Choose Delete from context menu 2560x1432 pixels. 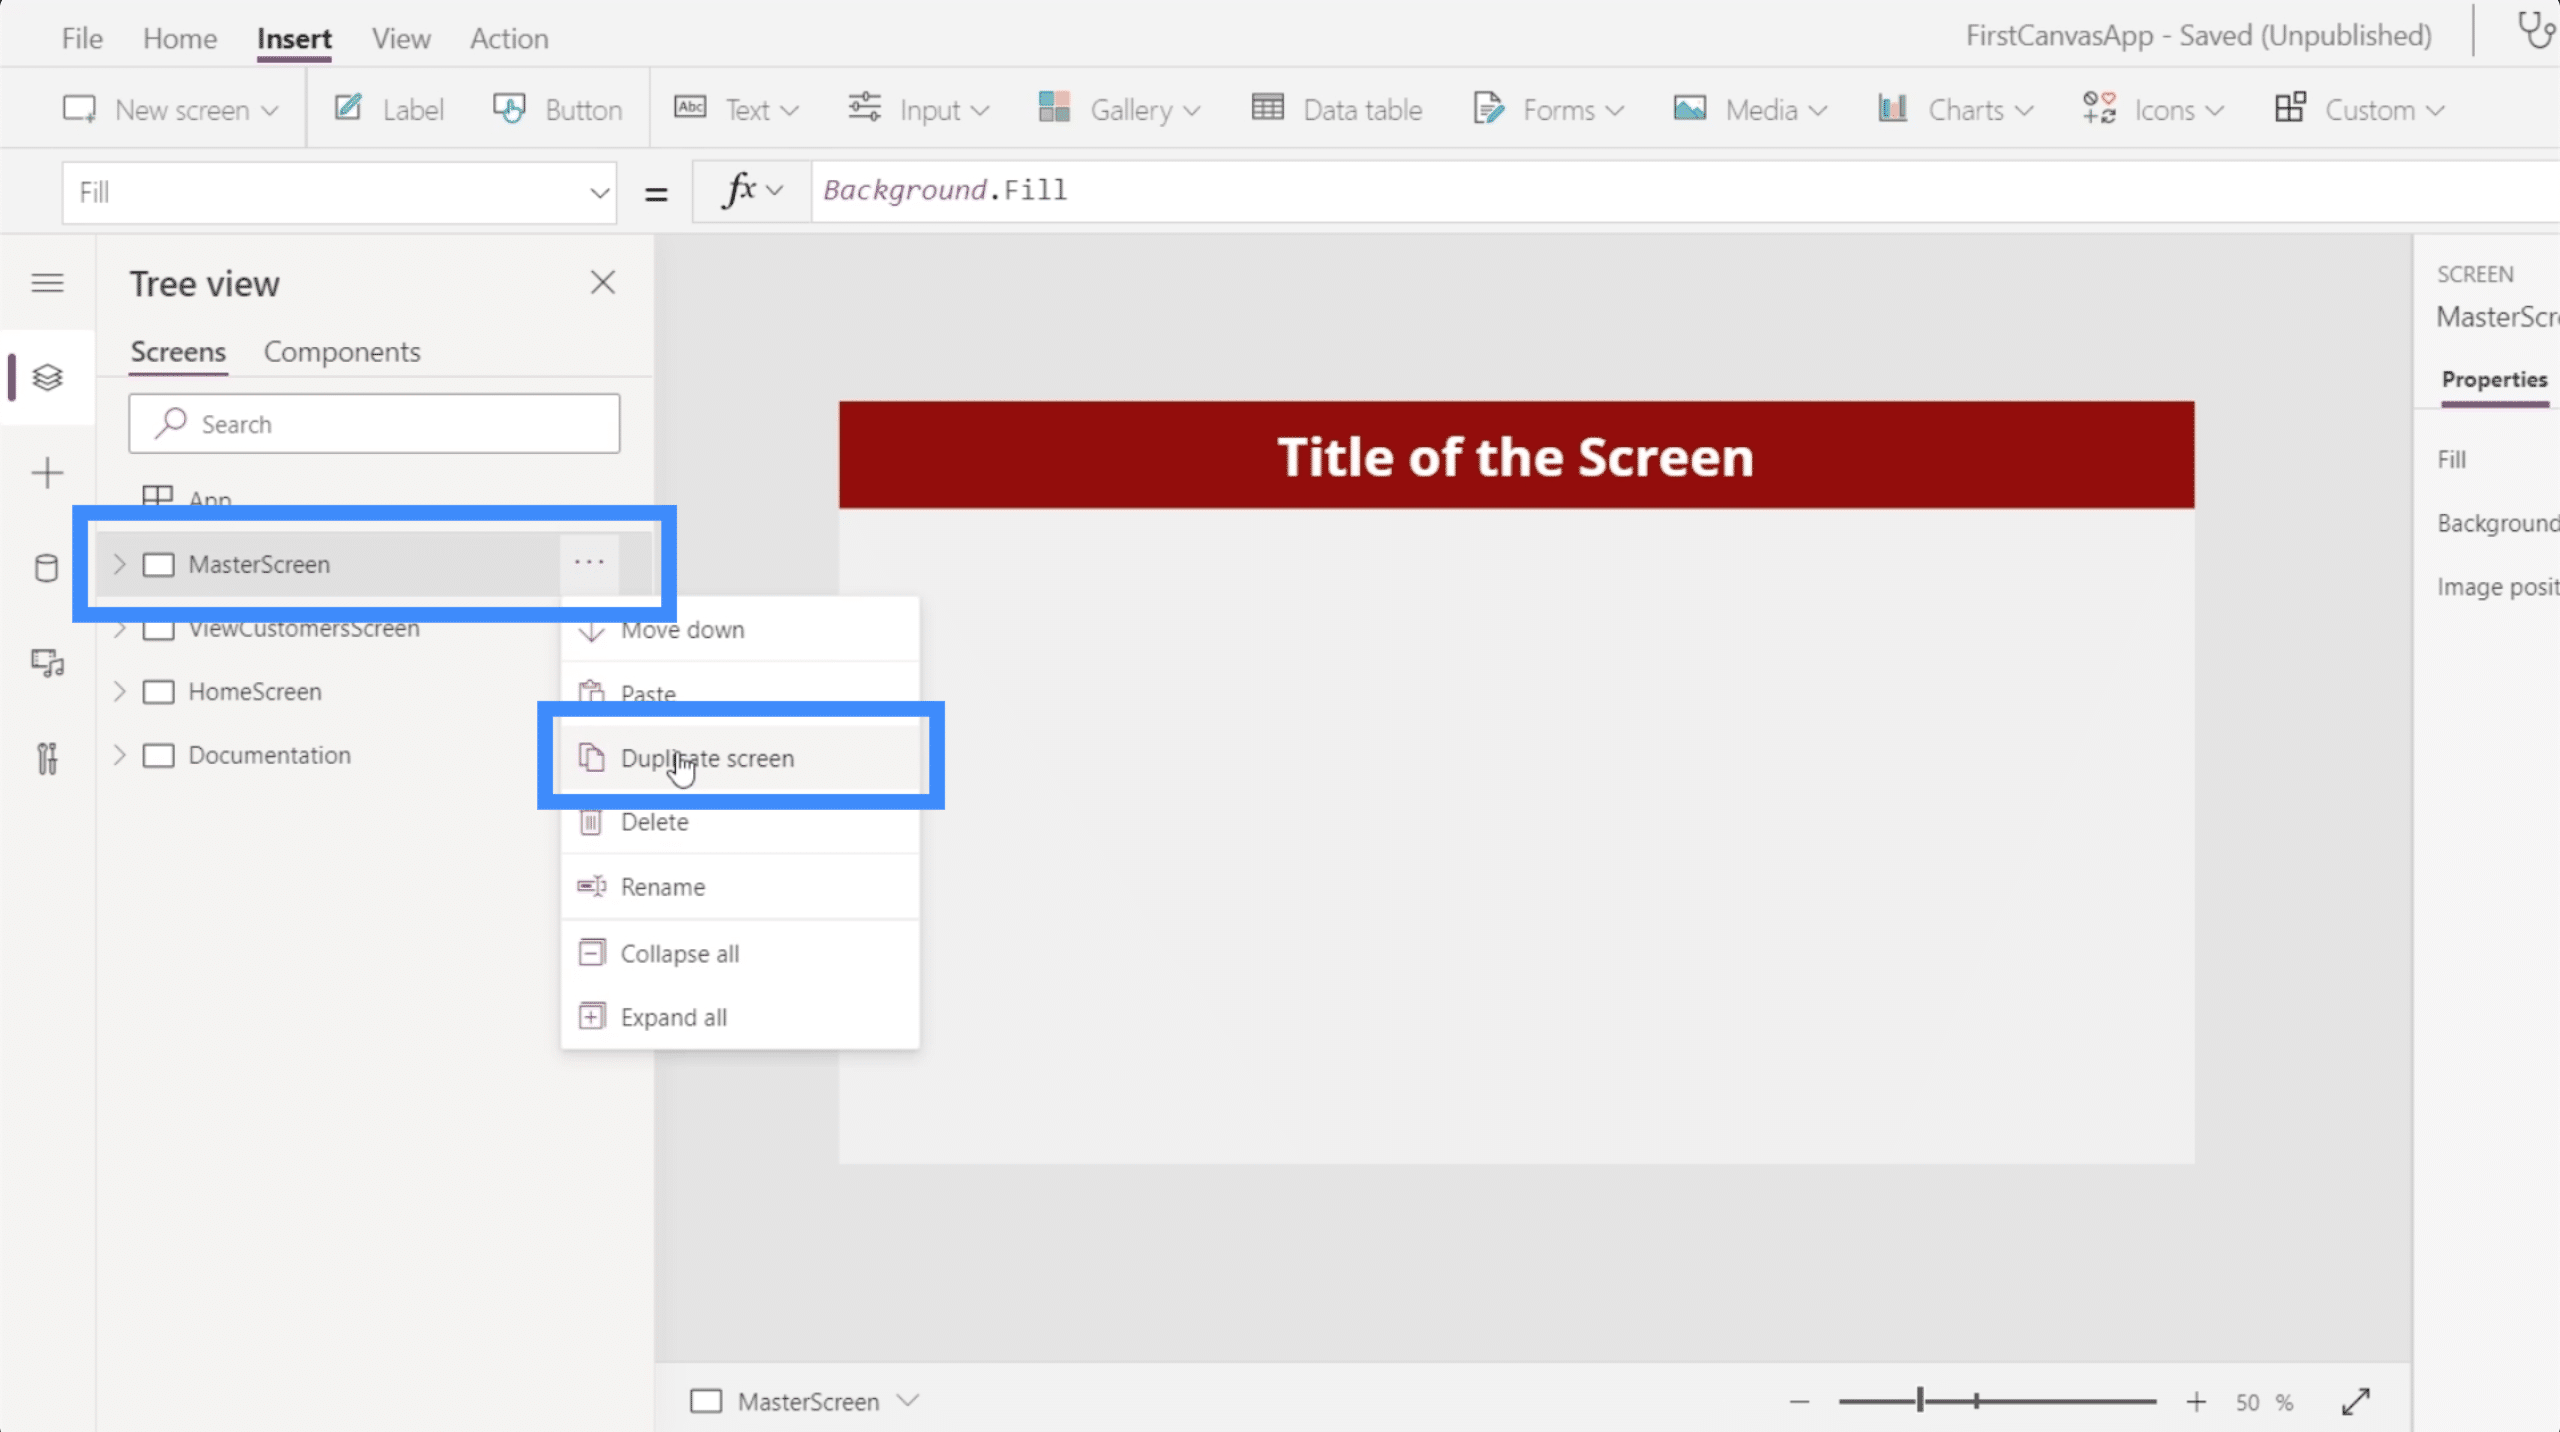pos(740,822)
